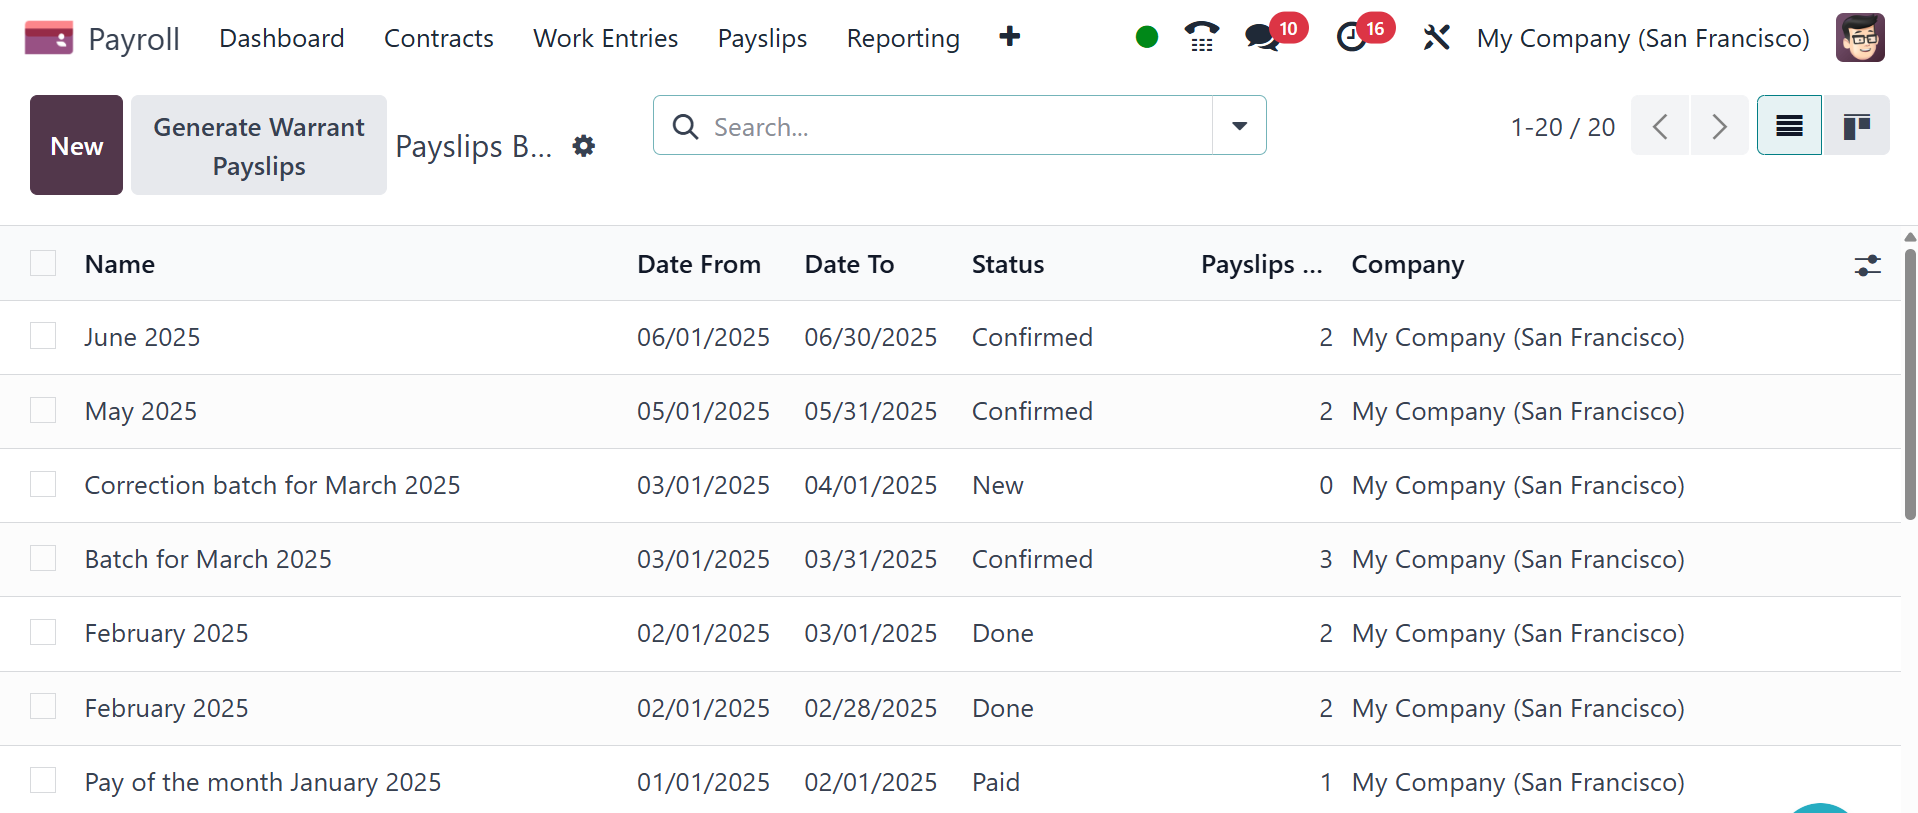Open the My Company (San Francisco) switcher
Screen dimensions: 1918x813
coord(1642,38)
